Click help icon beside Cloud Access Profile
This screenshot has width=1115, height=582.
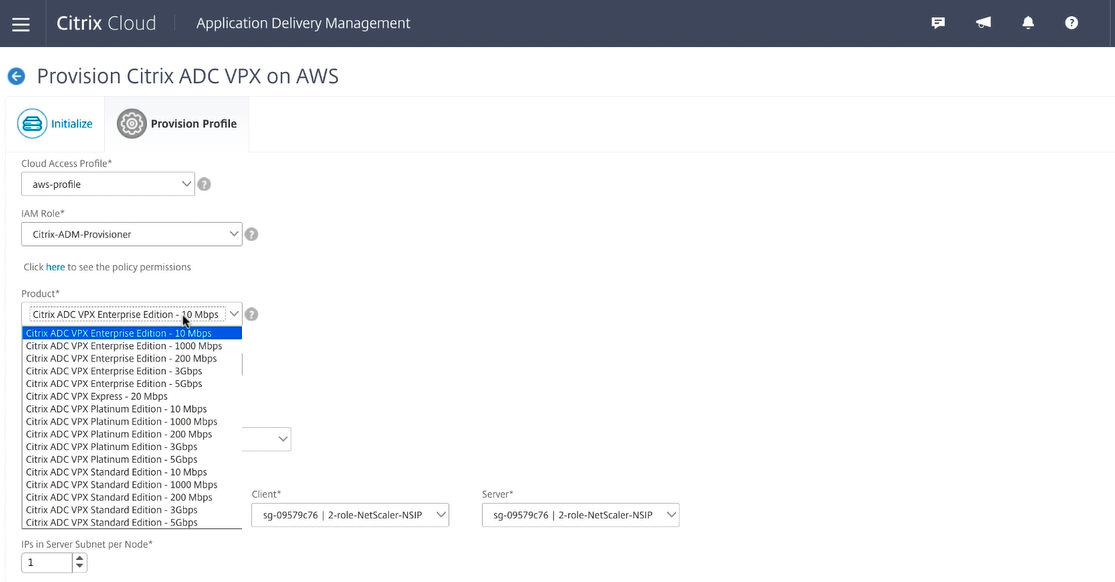(x=204, y=184)
